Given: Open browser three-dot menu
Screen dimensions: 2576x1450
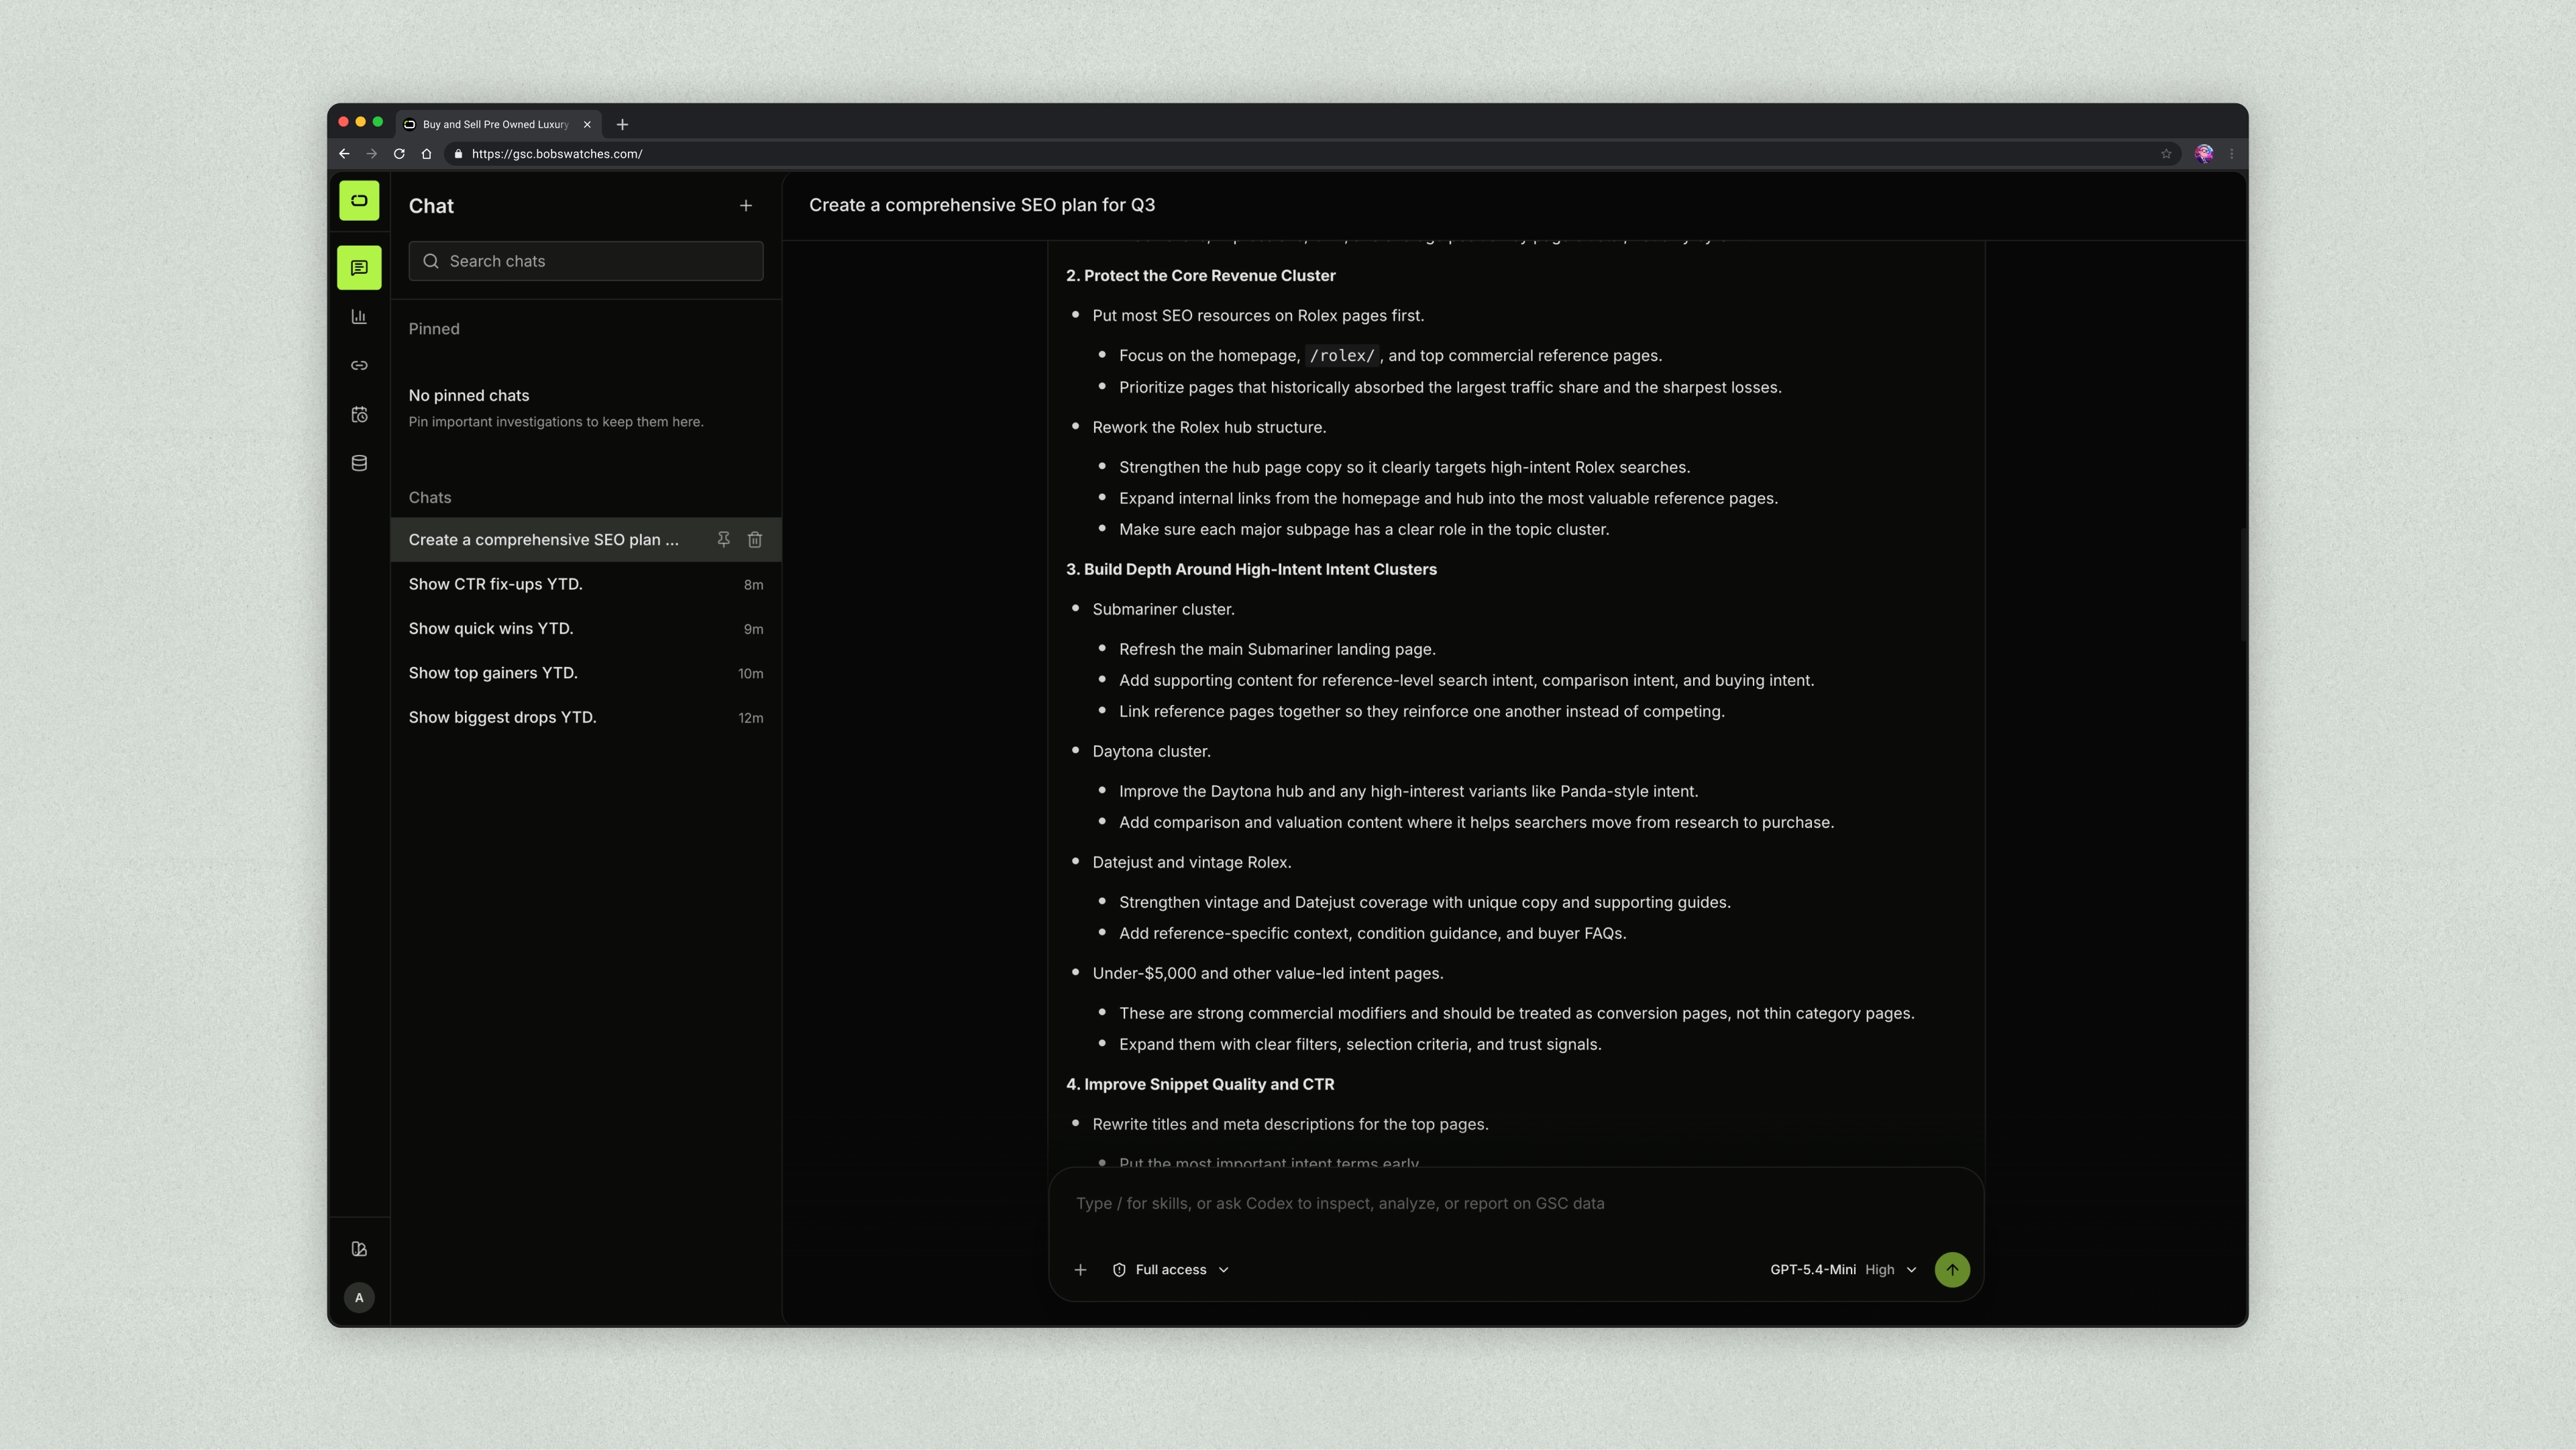Looking at the screenshot, I should (2232, 154).
